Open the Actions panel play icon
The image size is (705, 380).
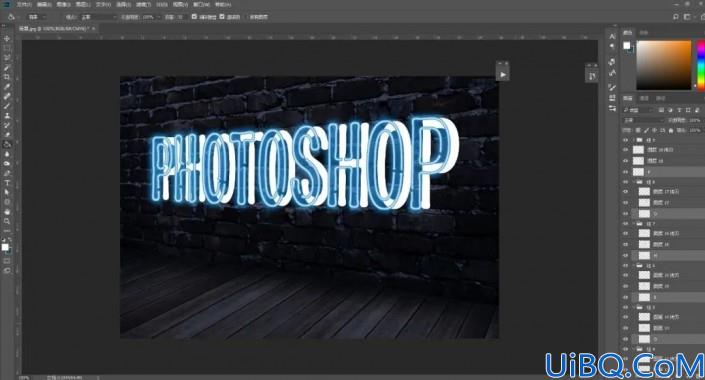(503, 75)
